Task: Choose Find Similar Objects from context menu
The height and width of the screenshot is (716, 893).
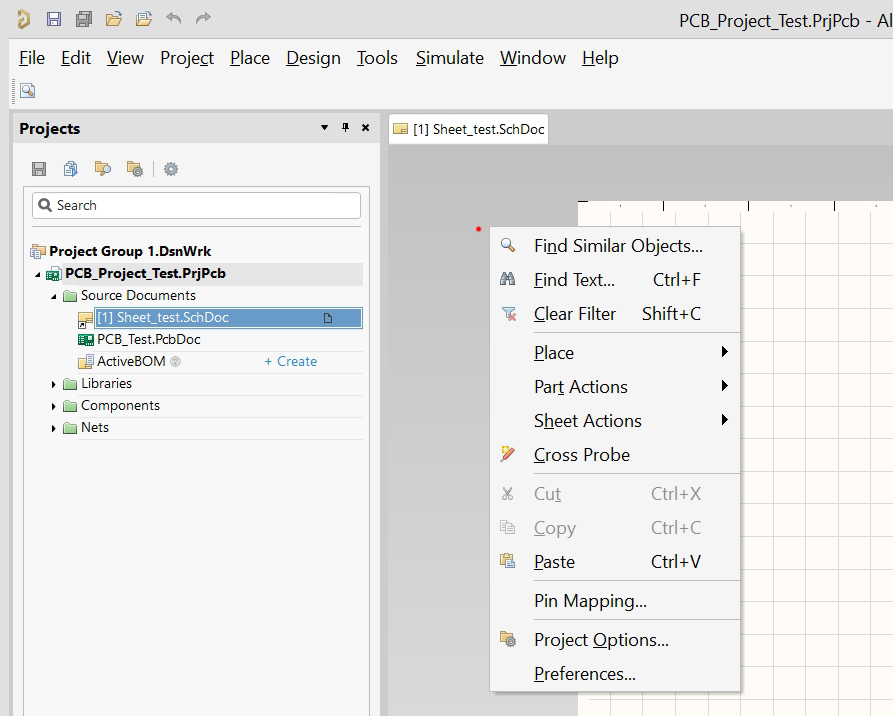Action: tap(615, 246)
